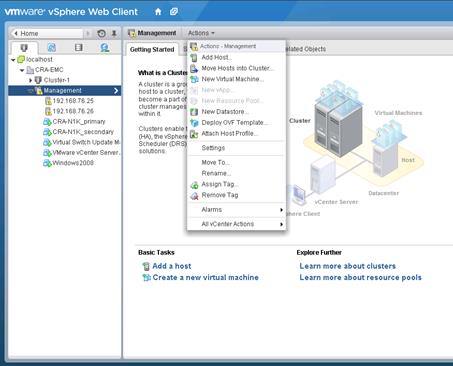This screenshot has width=453, height=366.
Task: Open Learn more about resource pools link
Action: pos(360,277)
